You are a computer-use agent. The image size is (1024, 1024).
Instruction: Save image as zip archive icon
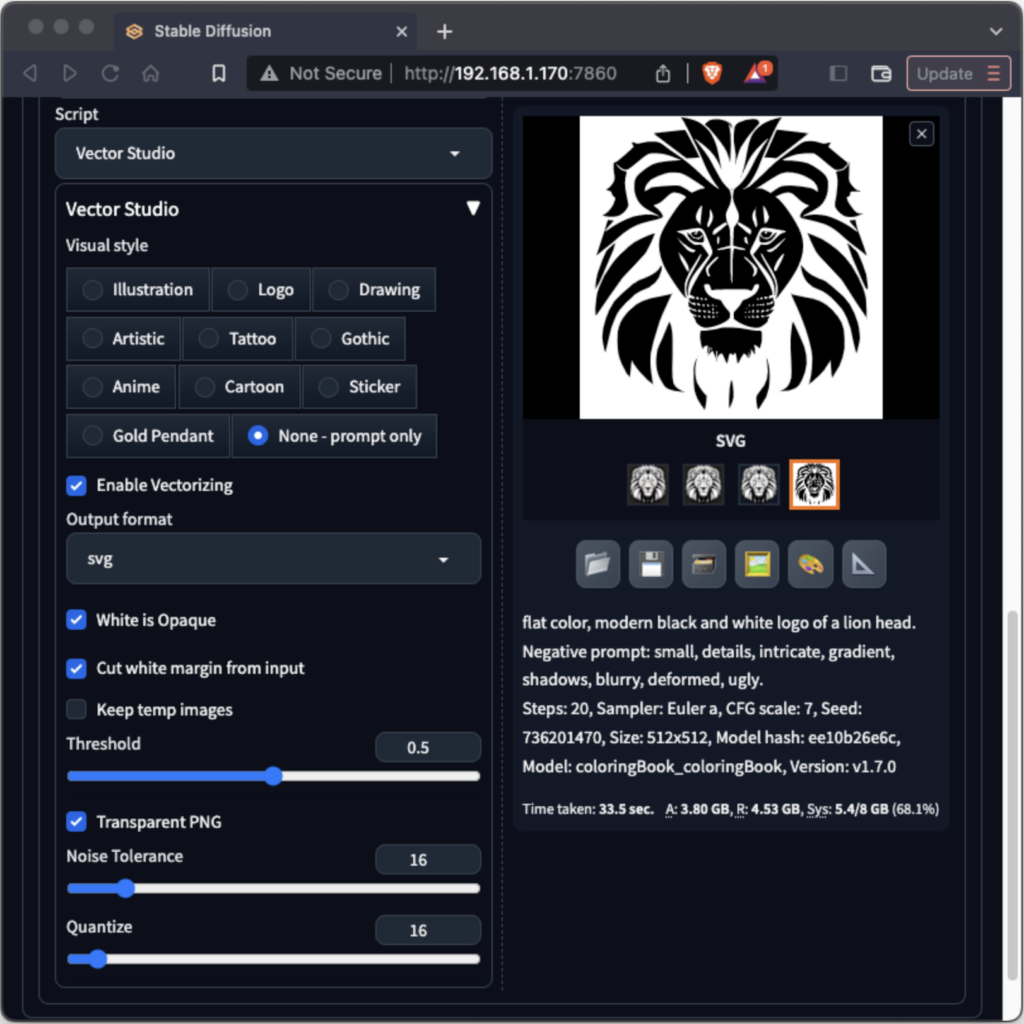[x=704, y=563]
